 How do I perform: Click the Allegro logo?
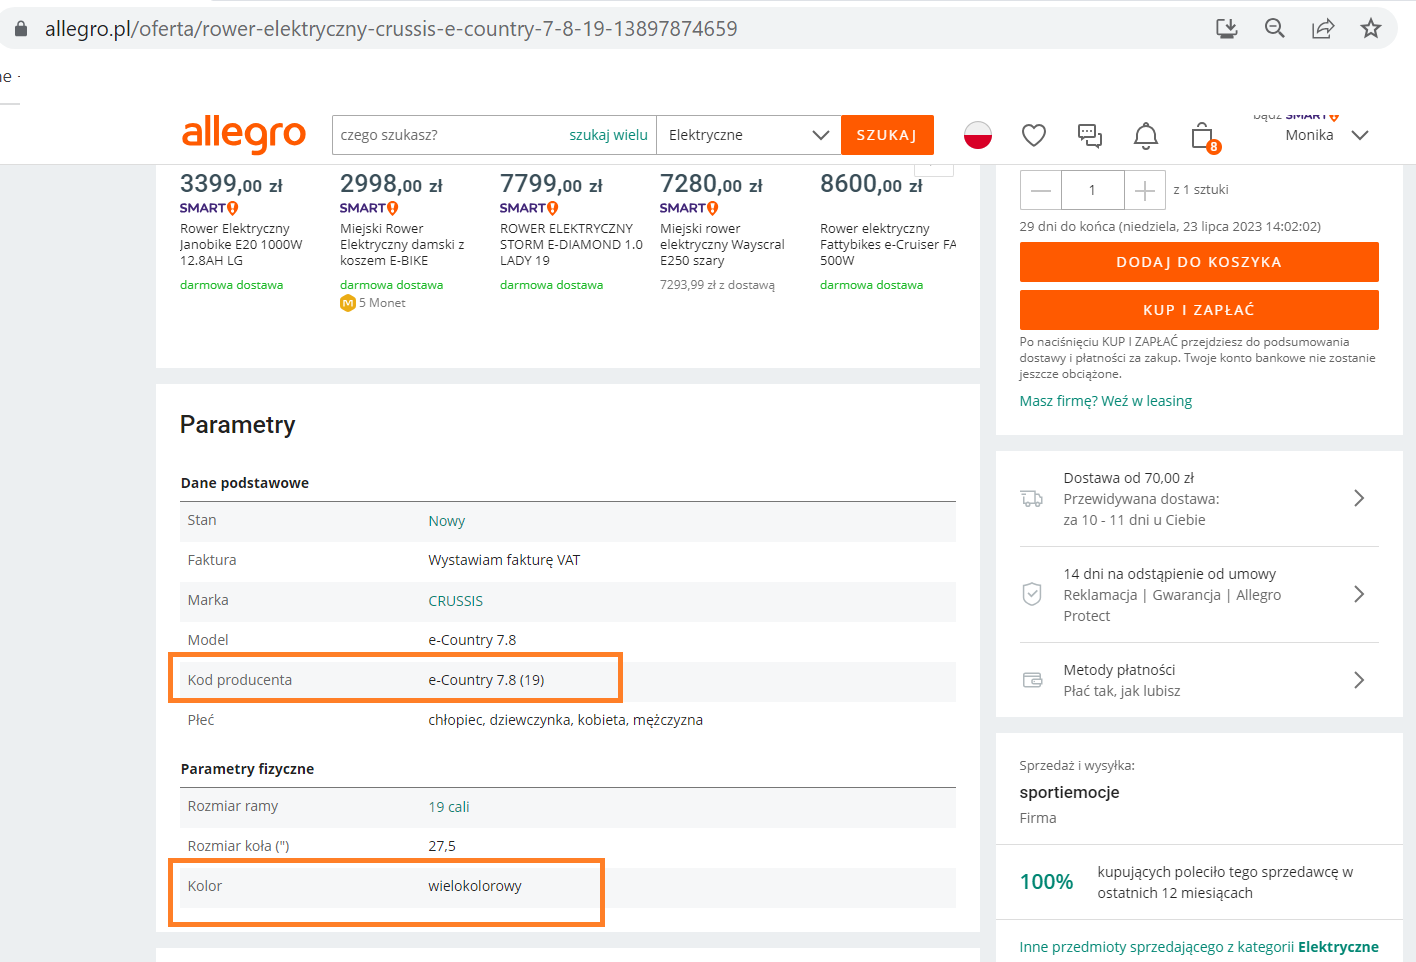pyautogui.click(x=243, y=135)
